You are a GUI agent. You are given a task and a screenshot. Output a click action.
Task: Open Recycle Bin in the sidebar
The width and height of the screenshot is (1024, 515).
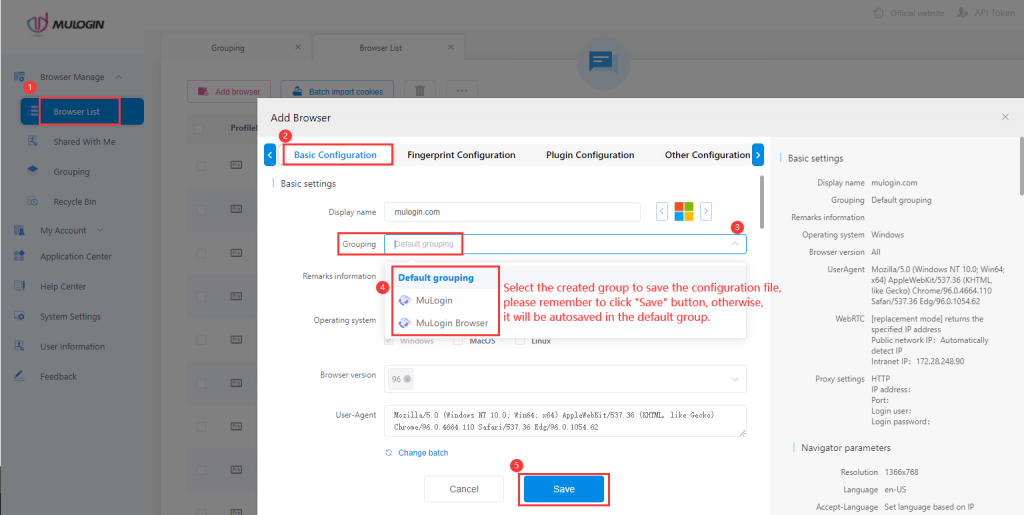pyautogui.click(x=74, y=202)
